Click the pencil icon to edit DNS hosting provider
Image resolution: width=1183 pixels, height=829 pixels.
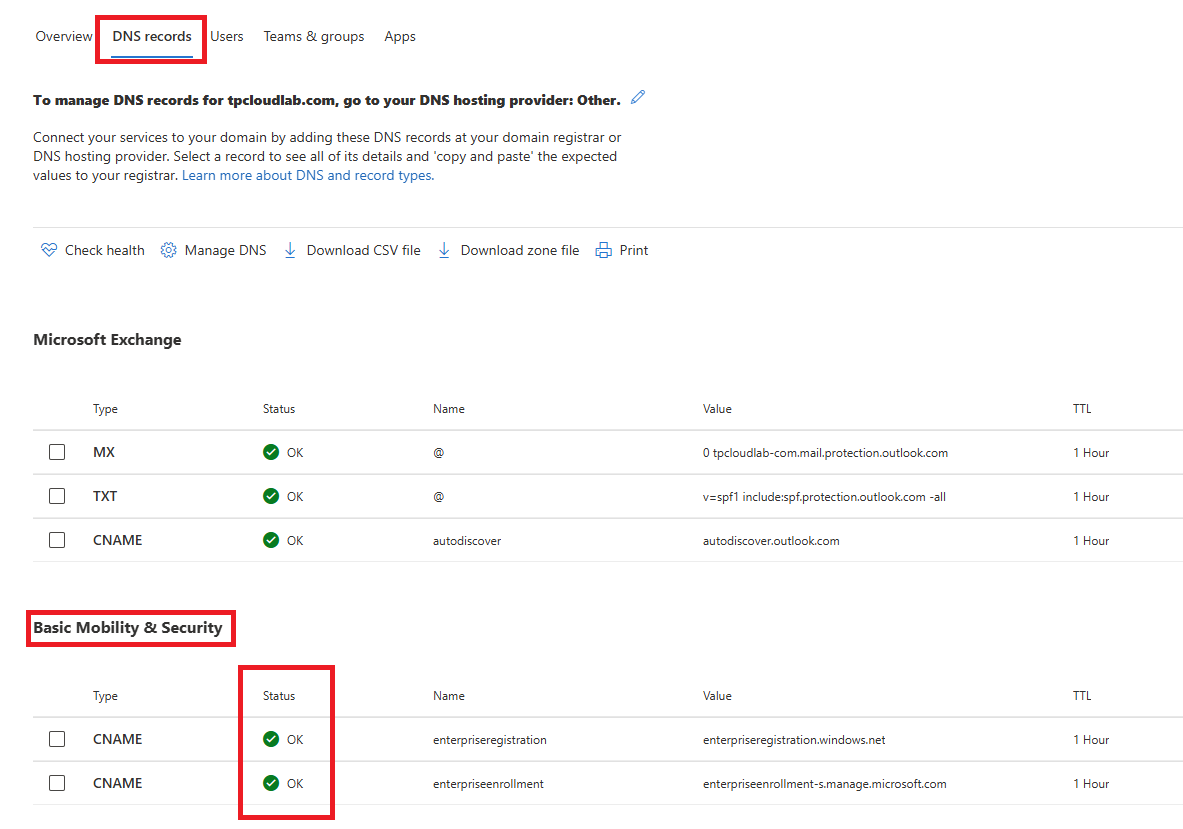[x=637, y=97]
